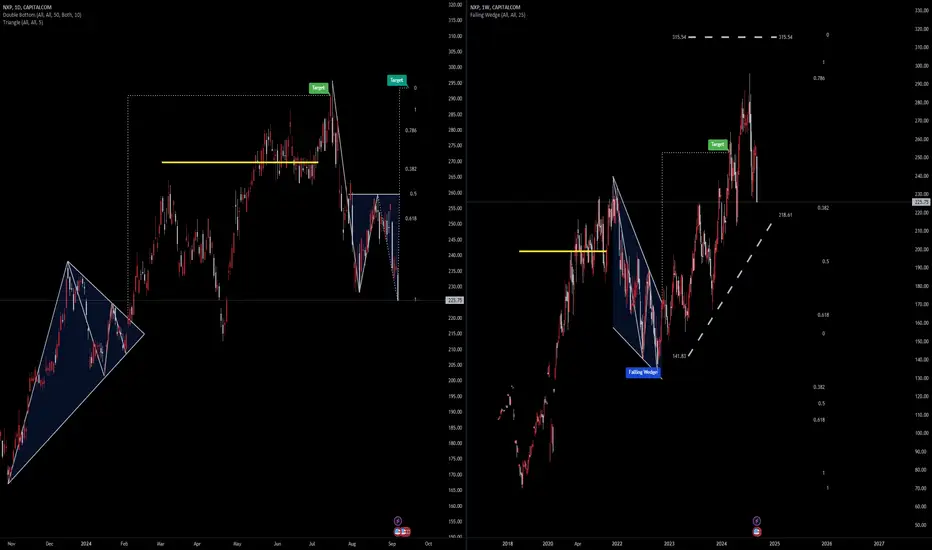This screenshot has width=932, height=550.
Task: Click Dec on the daily chart time axis
Action: coord(49,543)
